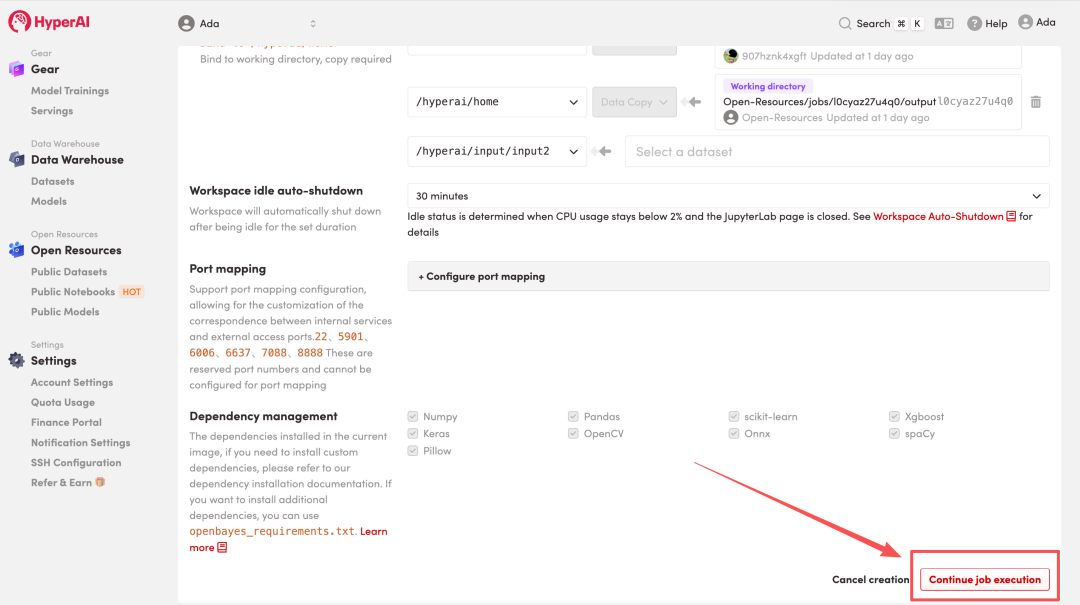Viewport: 1080px width, 605px height.
Task: Click the Search box in header
Action: (881, 23)
